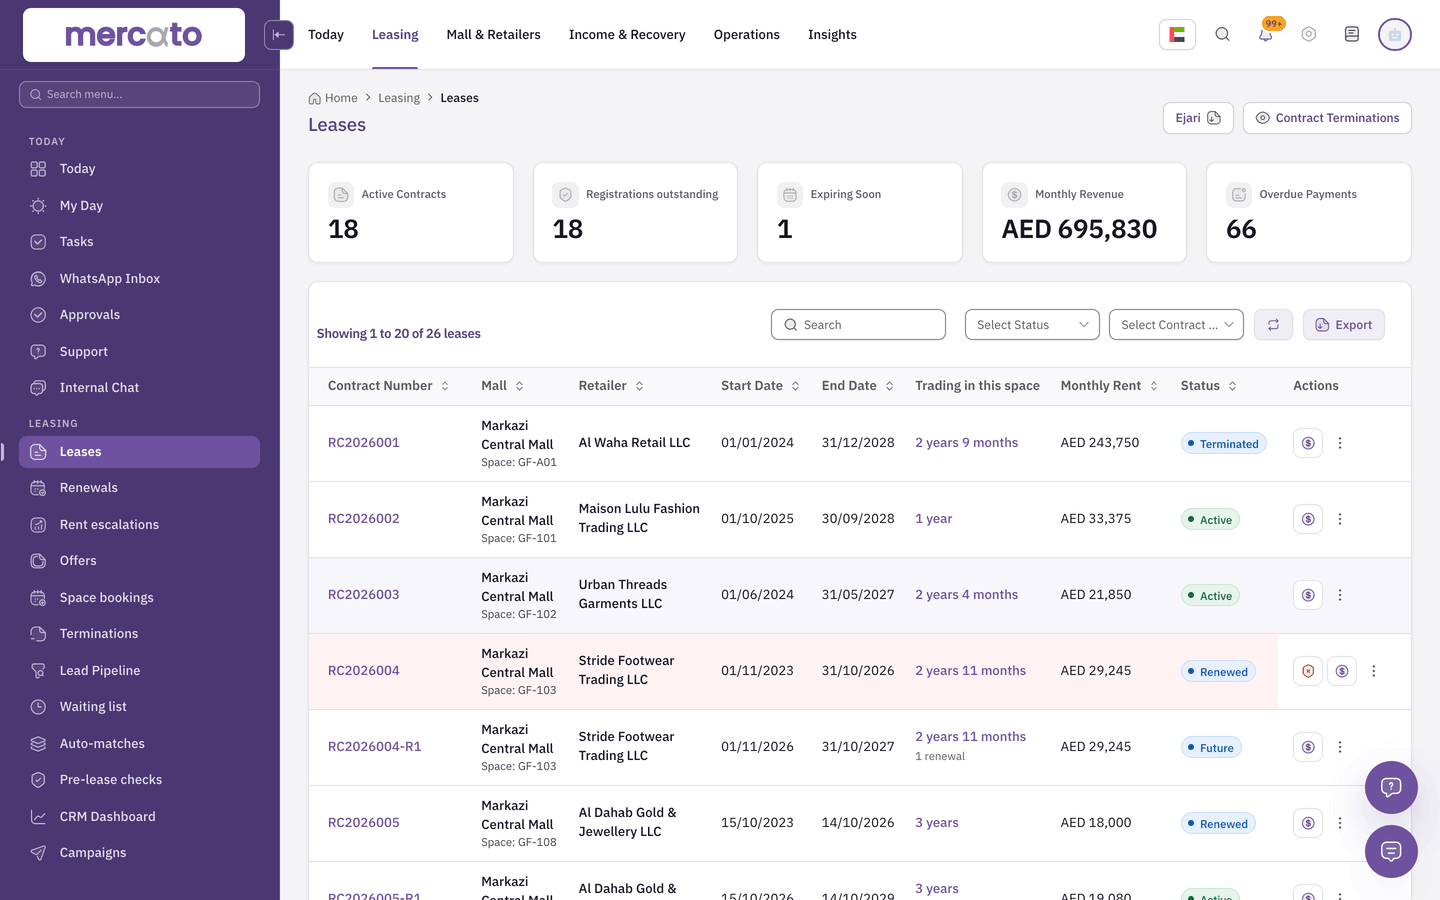The height and width of the screenshot is (900, 1440).
Task: Click the shield icon in RC2026004 row
Action: (x=1308, y=671)
